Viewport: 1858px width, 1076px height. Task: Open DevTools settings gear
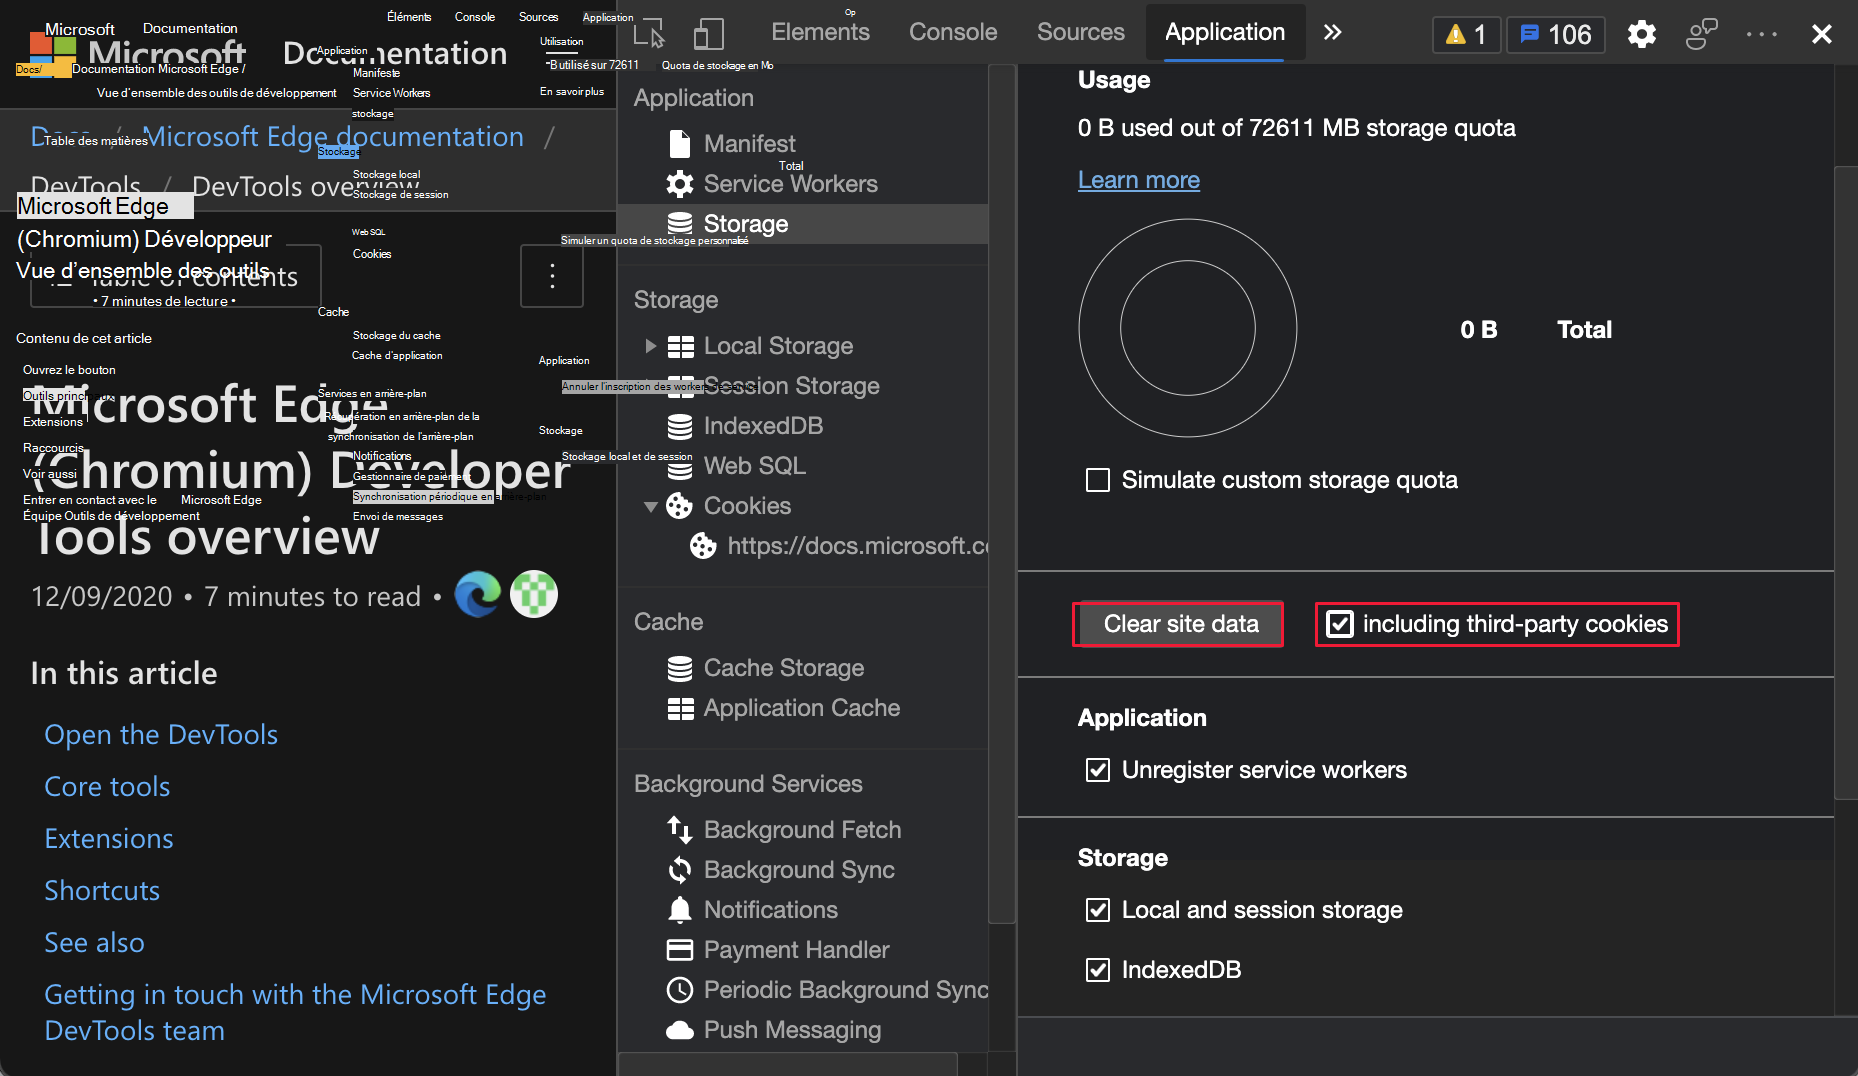1641,34
